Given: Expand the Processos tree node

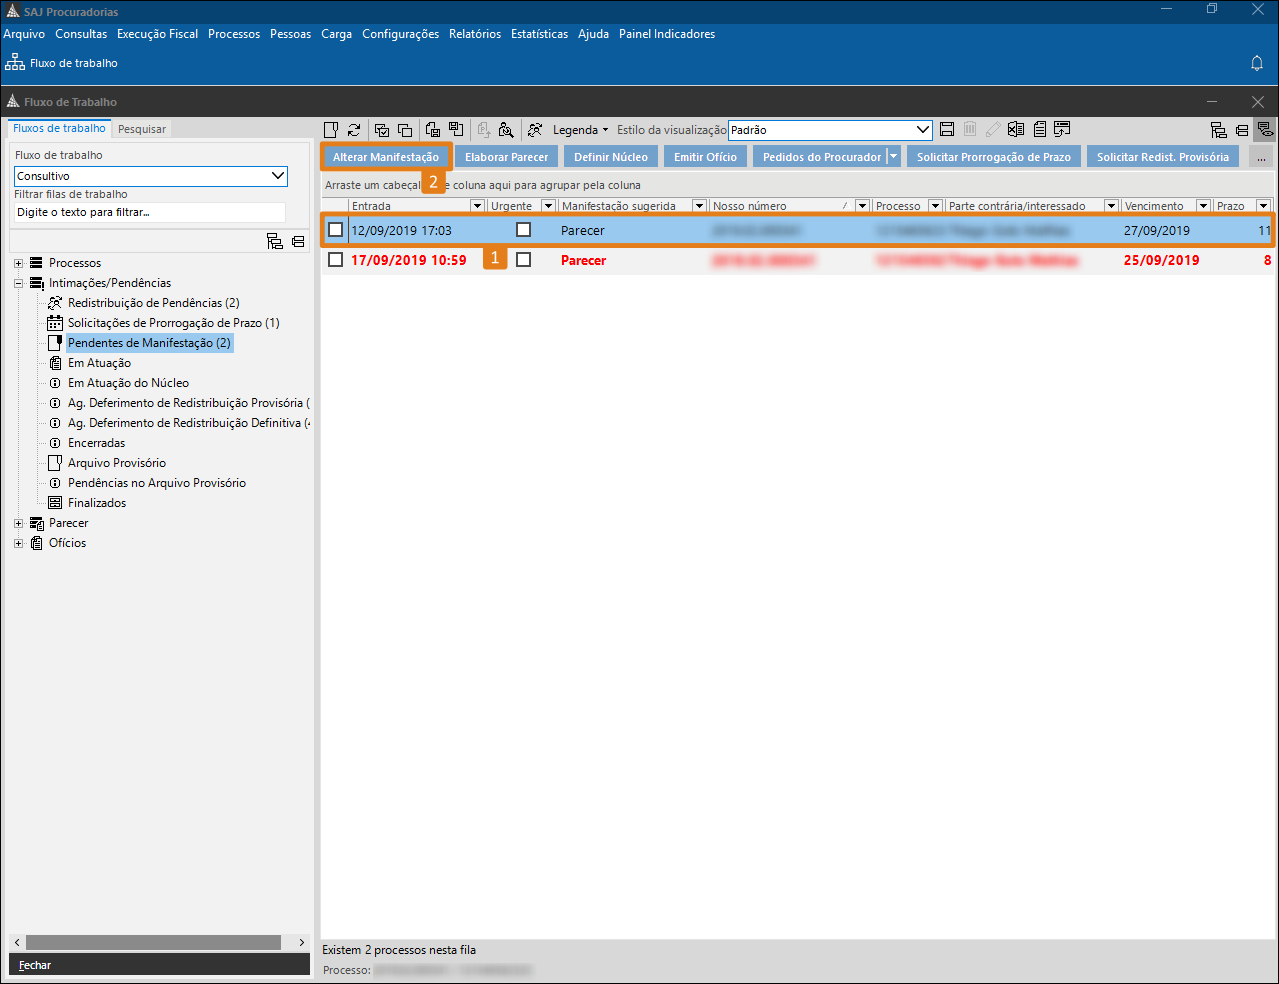Looking at the screenshot, I should point(18,263).
